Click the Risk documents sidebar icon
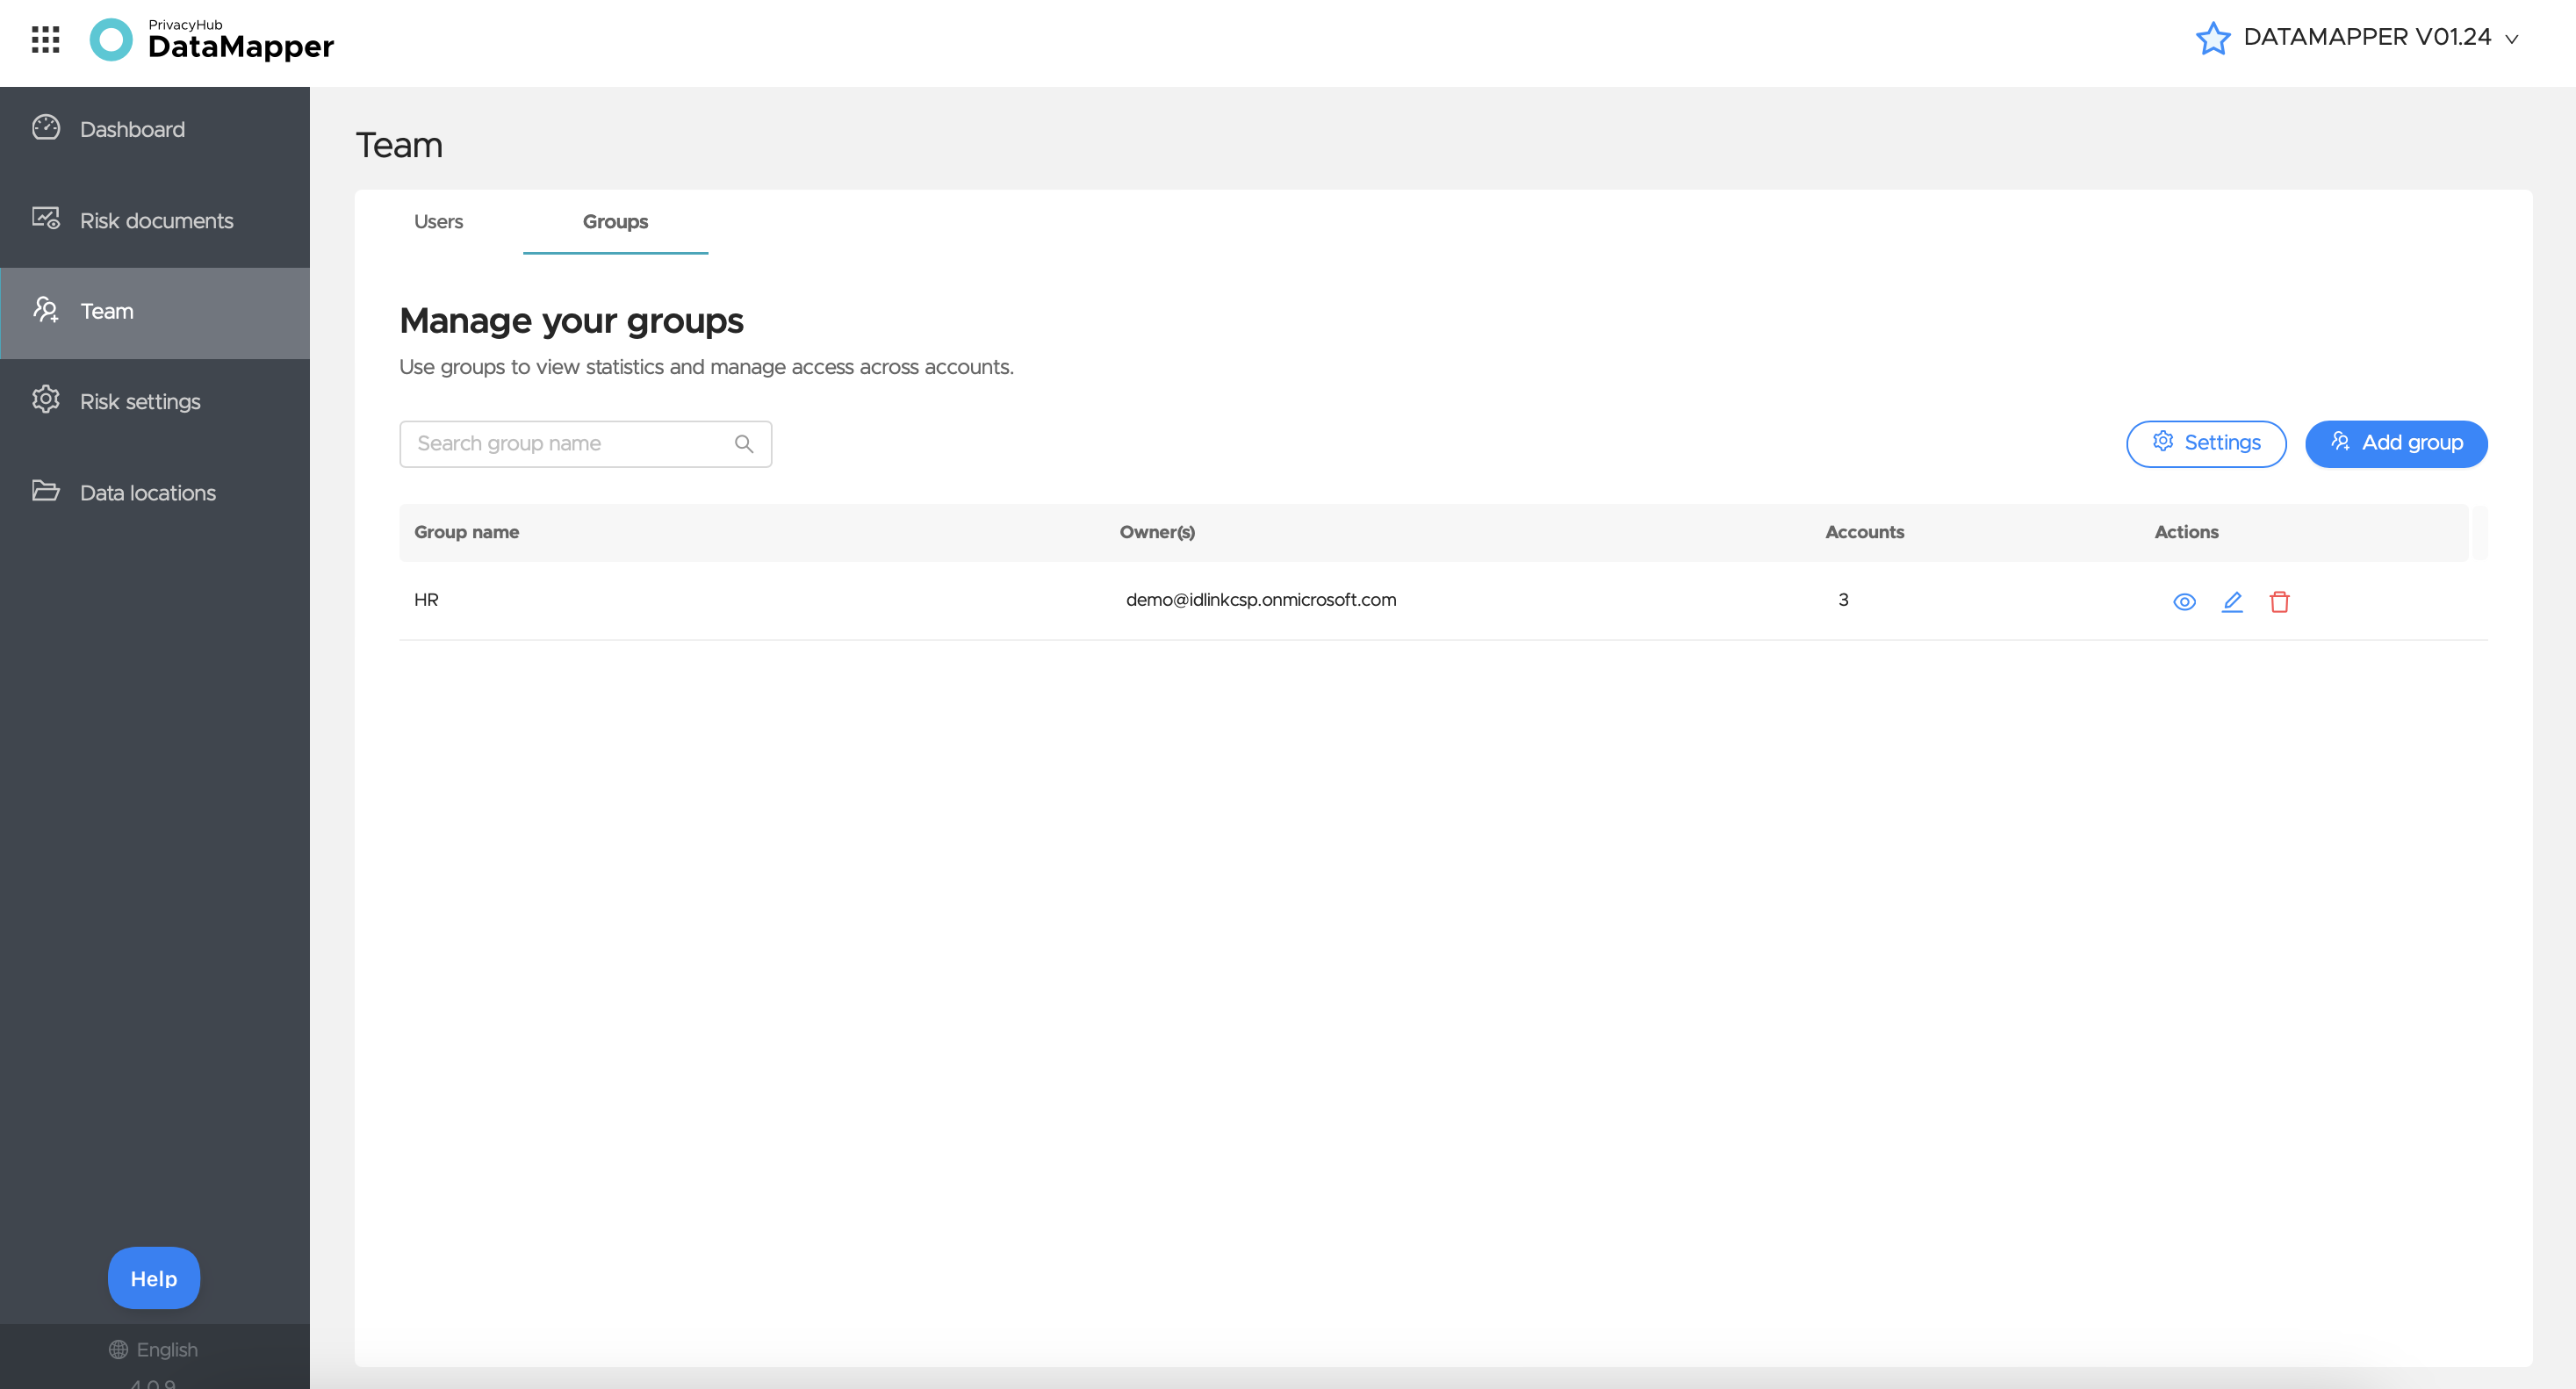Screen dimensions: 2576x1389 click(x=46, y=219)
